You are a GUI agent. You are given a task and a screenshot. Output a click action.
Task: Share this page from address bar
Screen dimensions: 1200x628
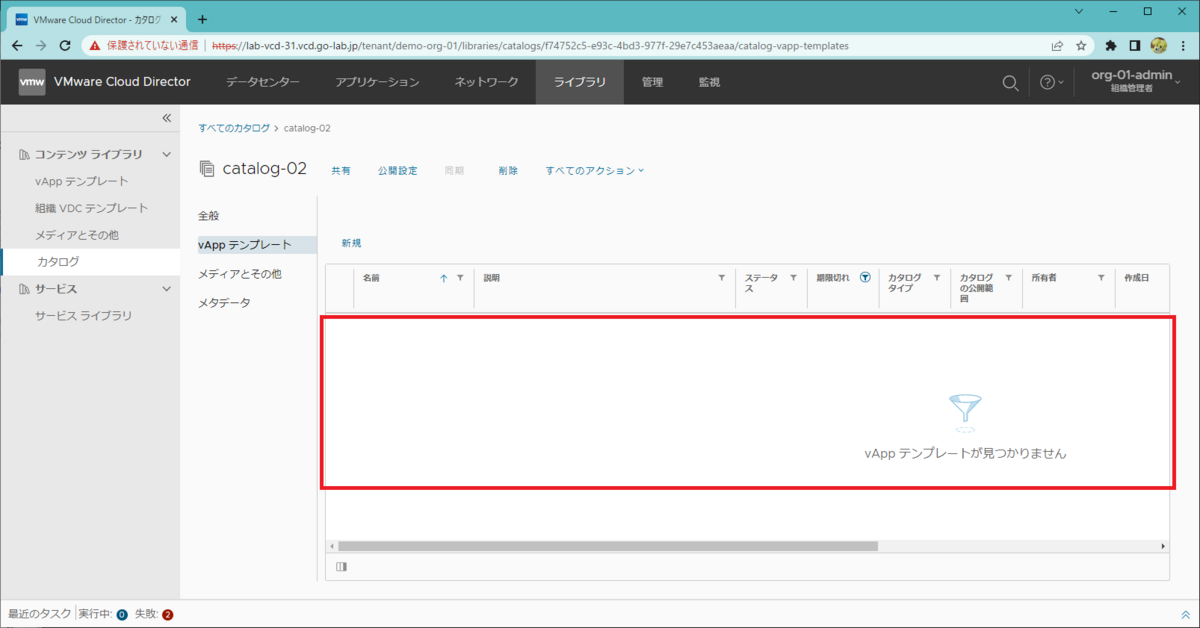click(1057, 45)
